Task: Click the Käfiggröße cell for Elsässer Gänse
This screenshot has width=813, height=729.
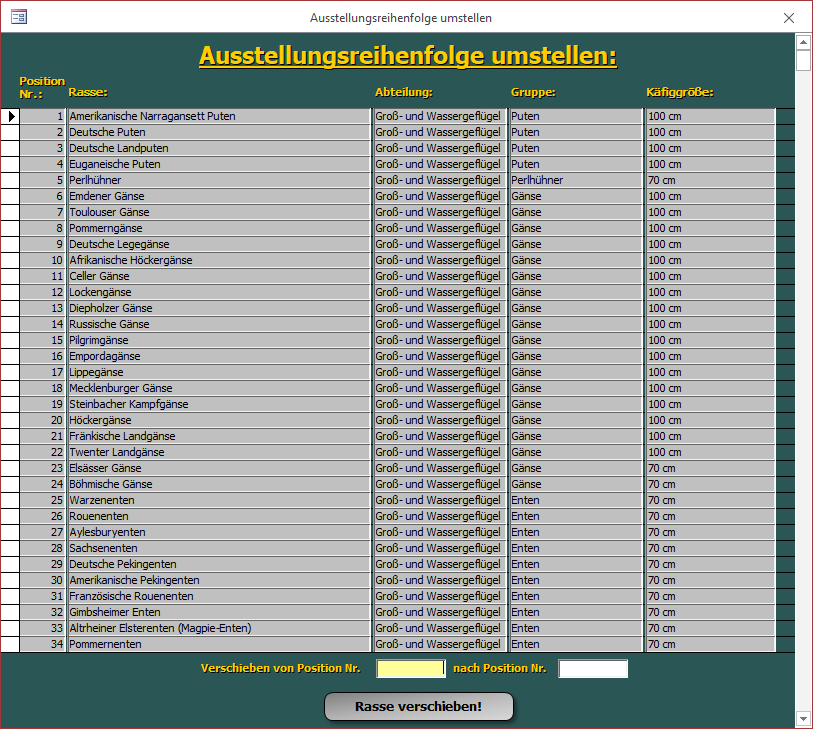Action: (x=709, y=468)
